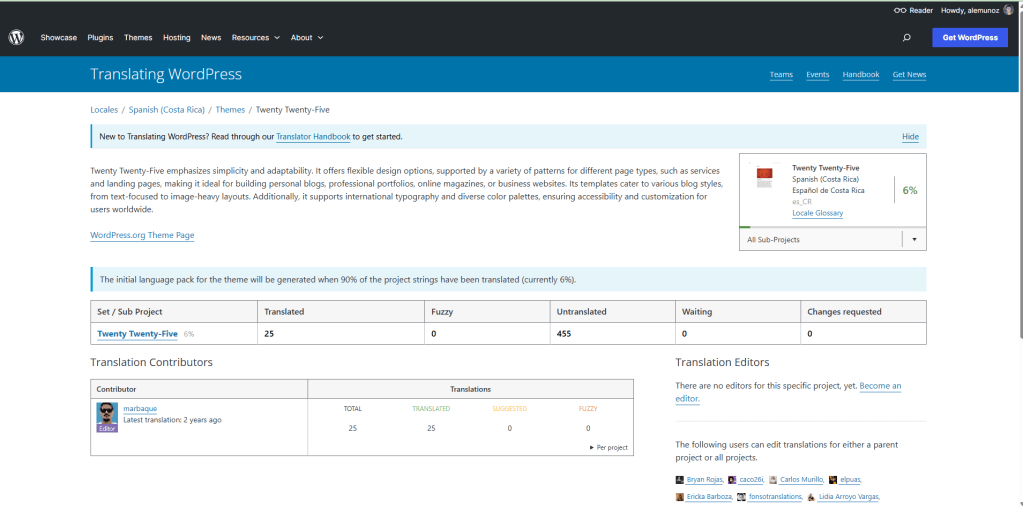Expand the Per project details
Screen dimensions: 1023x507
609,448
